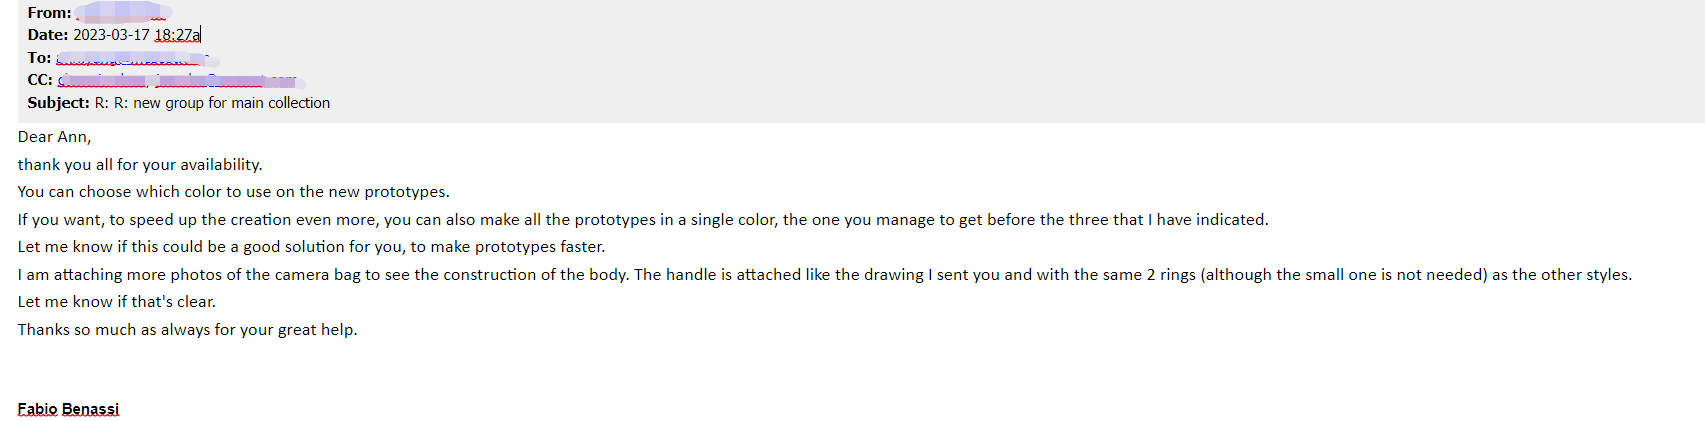
Task: Click the blurred sender in From field
Action: point(124,12)
